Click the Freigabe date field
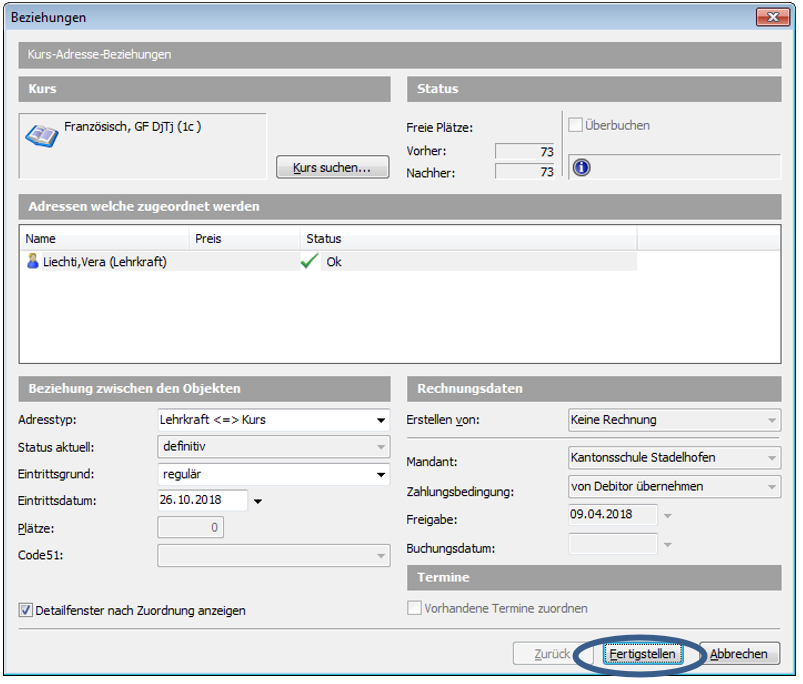This screenshot has height=684, width=803. pos(613,515)
